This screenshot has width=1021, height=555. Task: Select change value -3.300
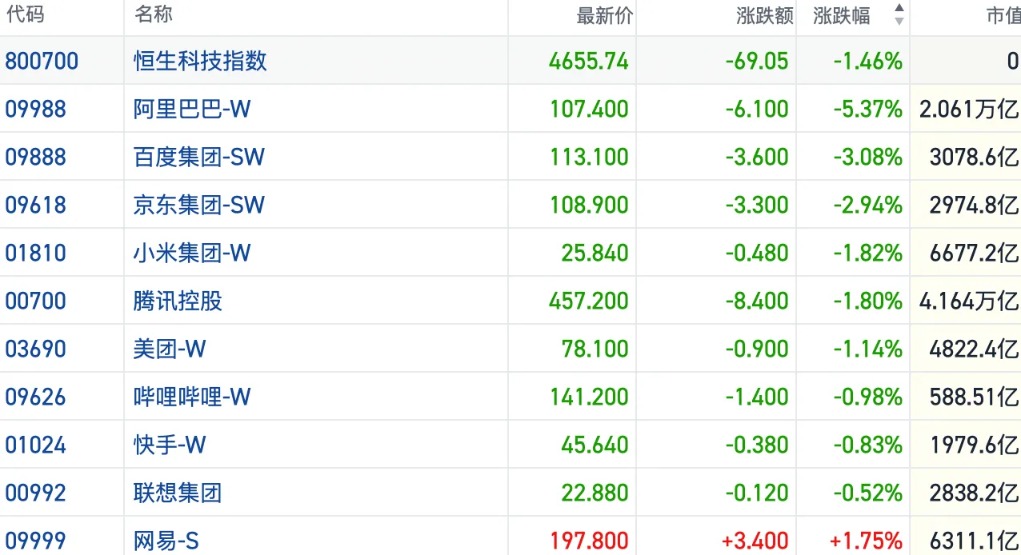pyautogui.click(x=757, y=205)
